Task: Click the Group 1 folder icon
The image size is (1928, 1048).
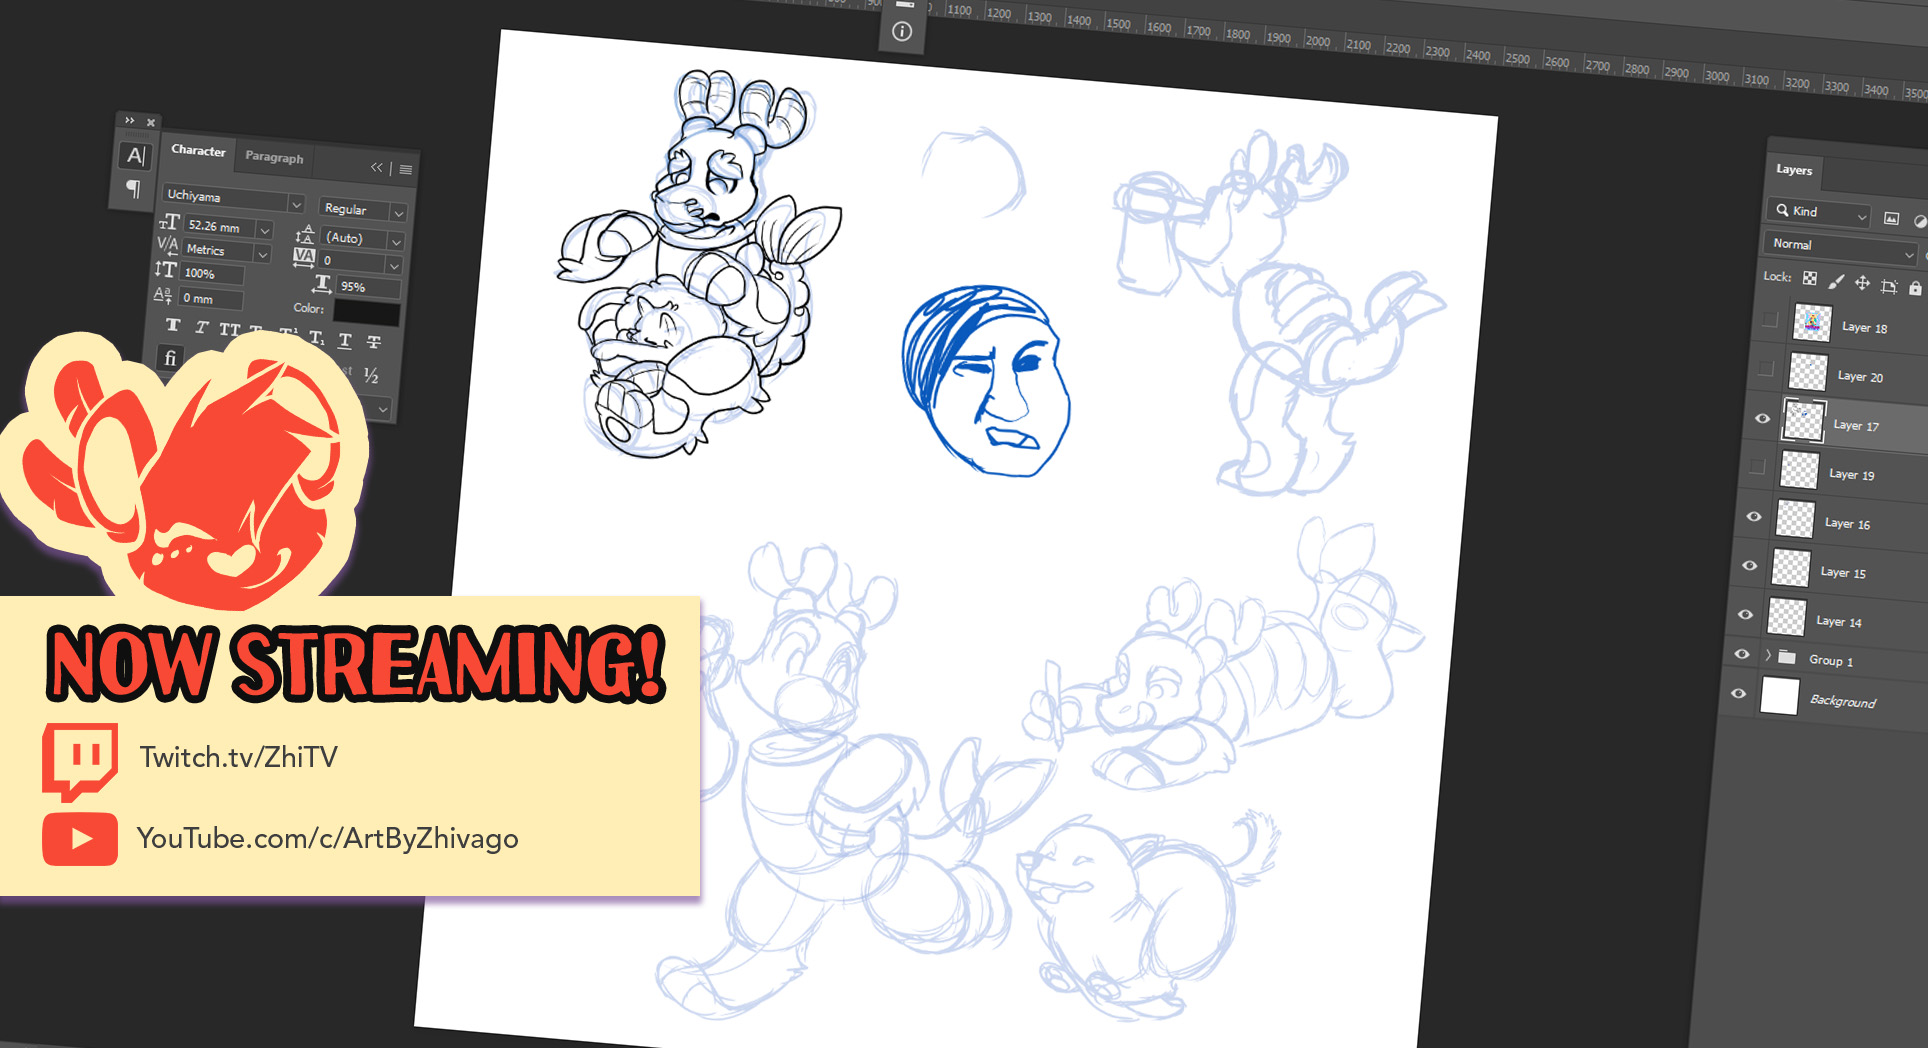Action: [x=1787, y=657]
